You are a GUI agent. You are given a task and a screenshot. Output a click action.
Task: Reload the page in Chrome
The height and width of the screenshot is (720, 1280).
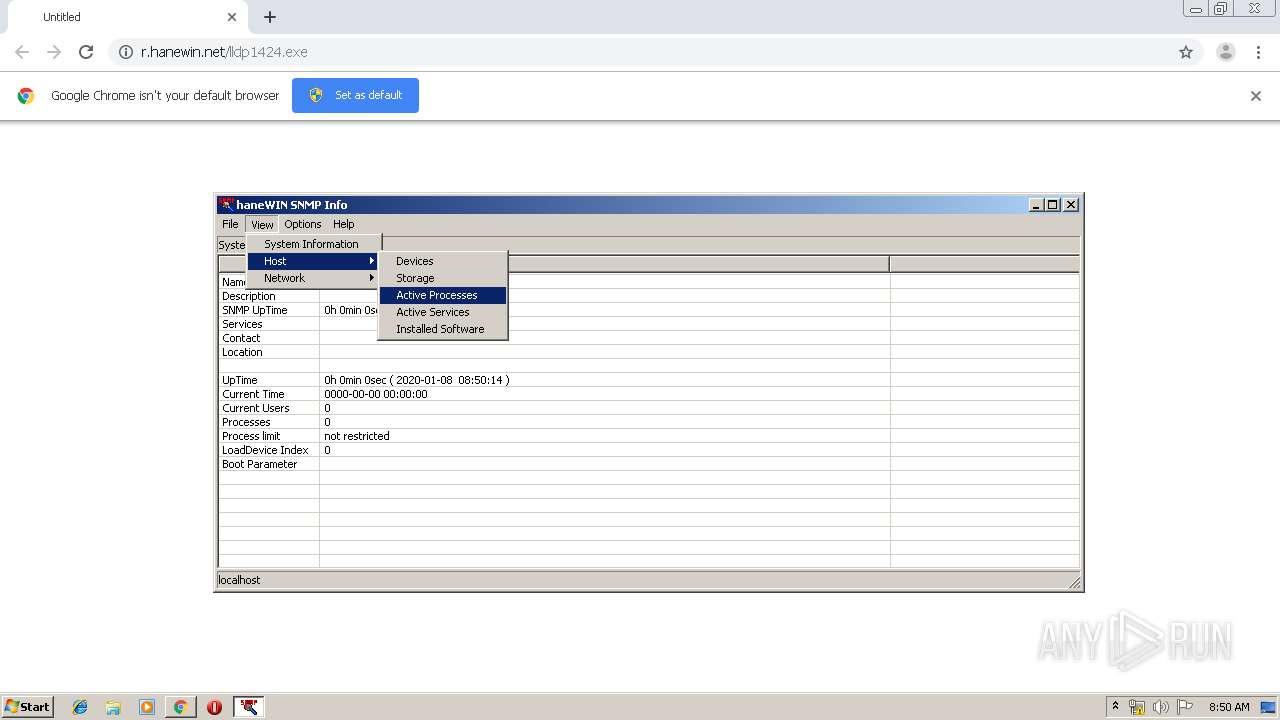click(x=86, y=52)
